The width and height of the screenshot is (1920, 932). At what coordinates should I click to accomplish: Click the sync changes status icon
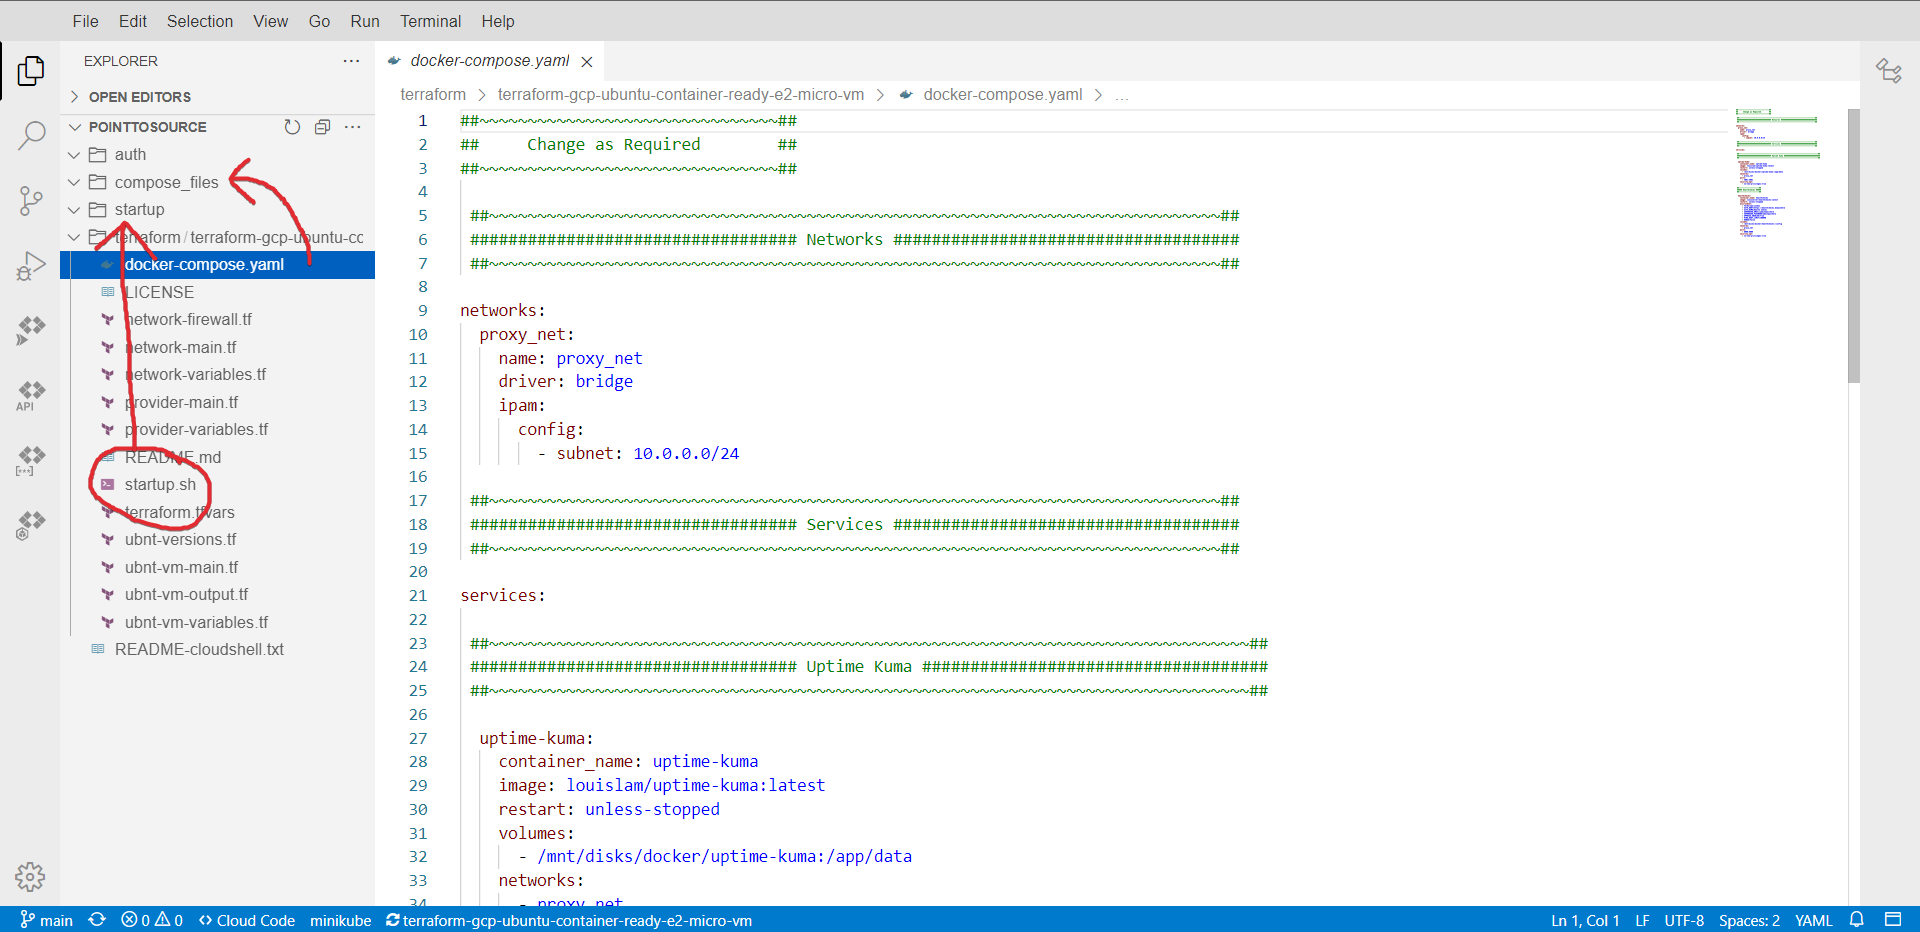click(x=97, y=920)
